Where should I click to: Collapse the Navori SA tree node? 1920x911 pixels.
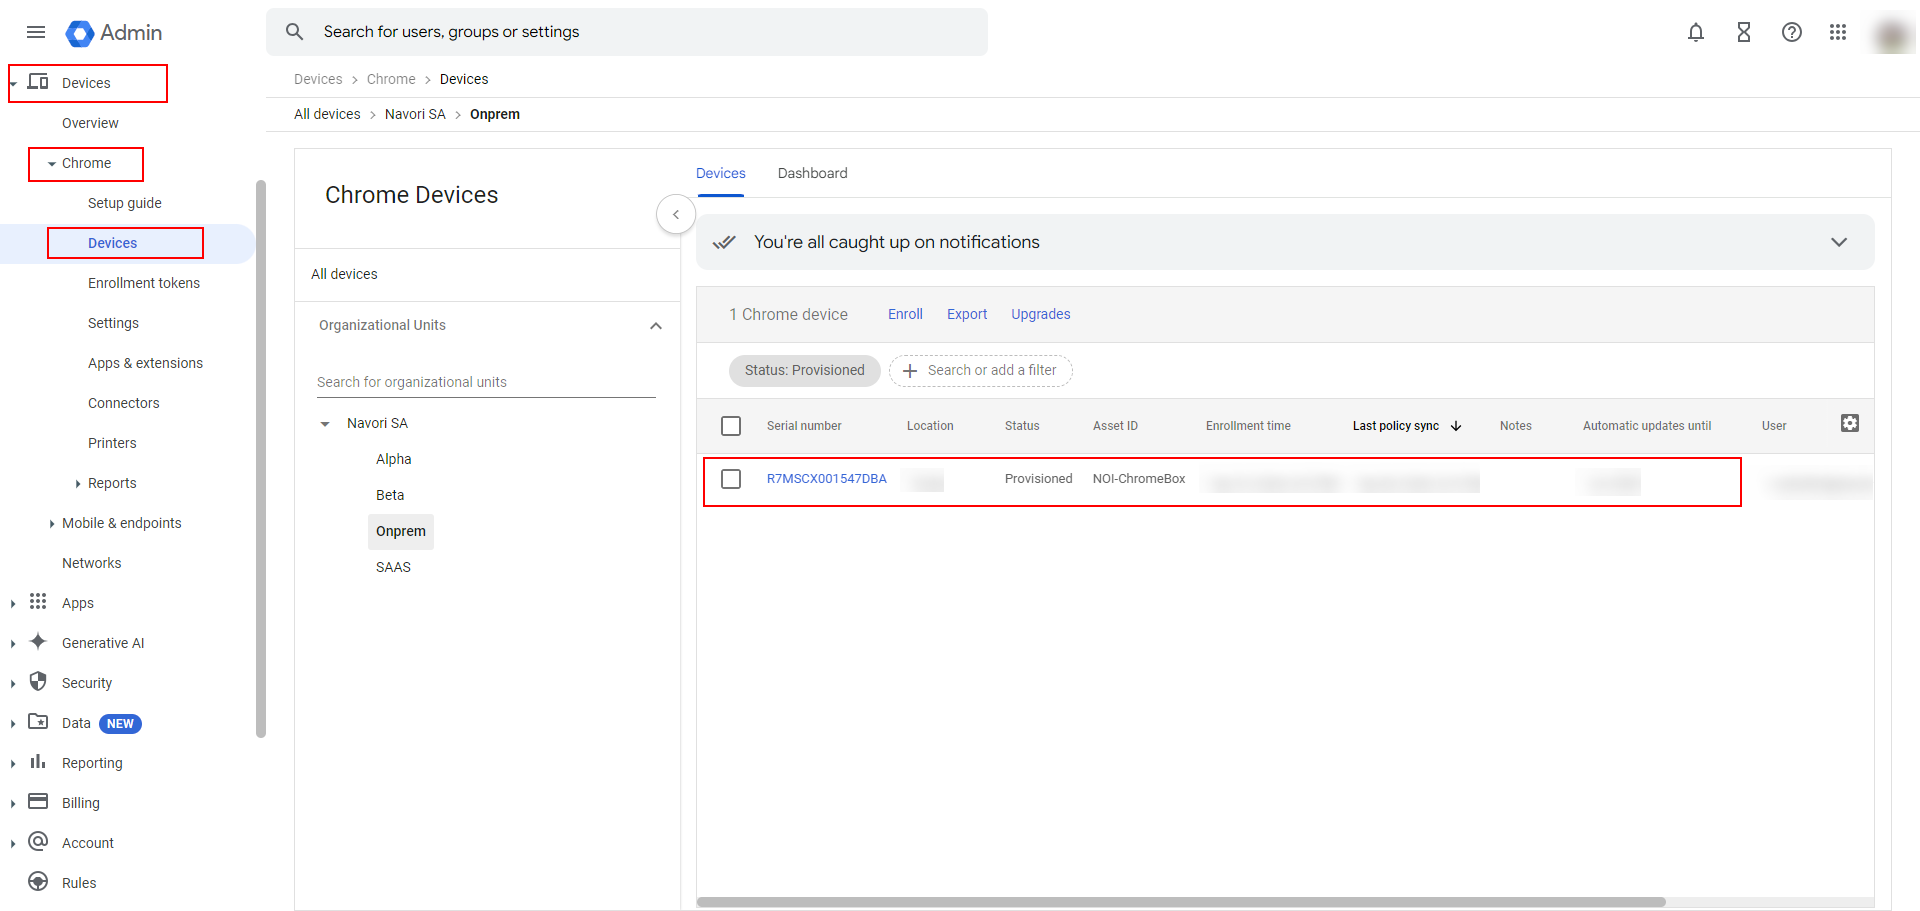click(x=325, y=424)
